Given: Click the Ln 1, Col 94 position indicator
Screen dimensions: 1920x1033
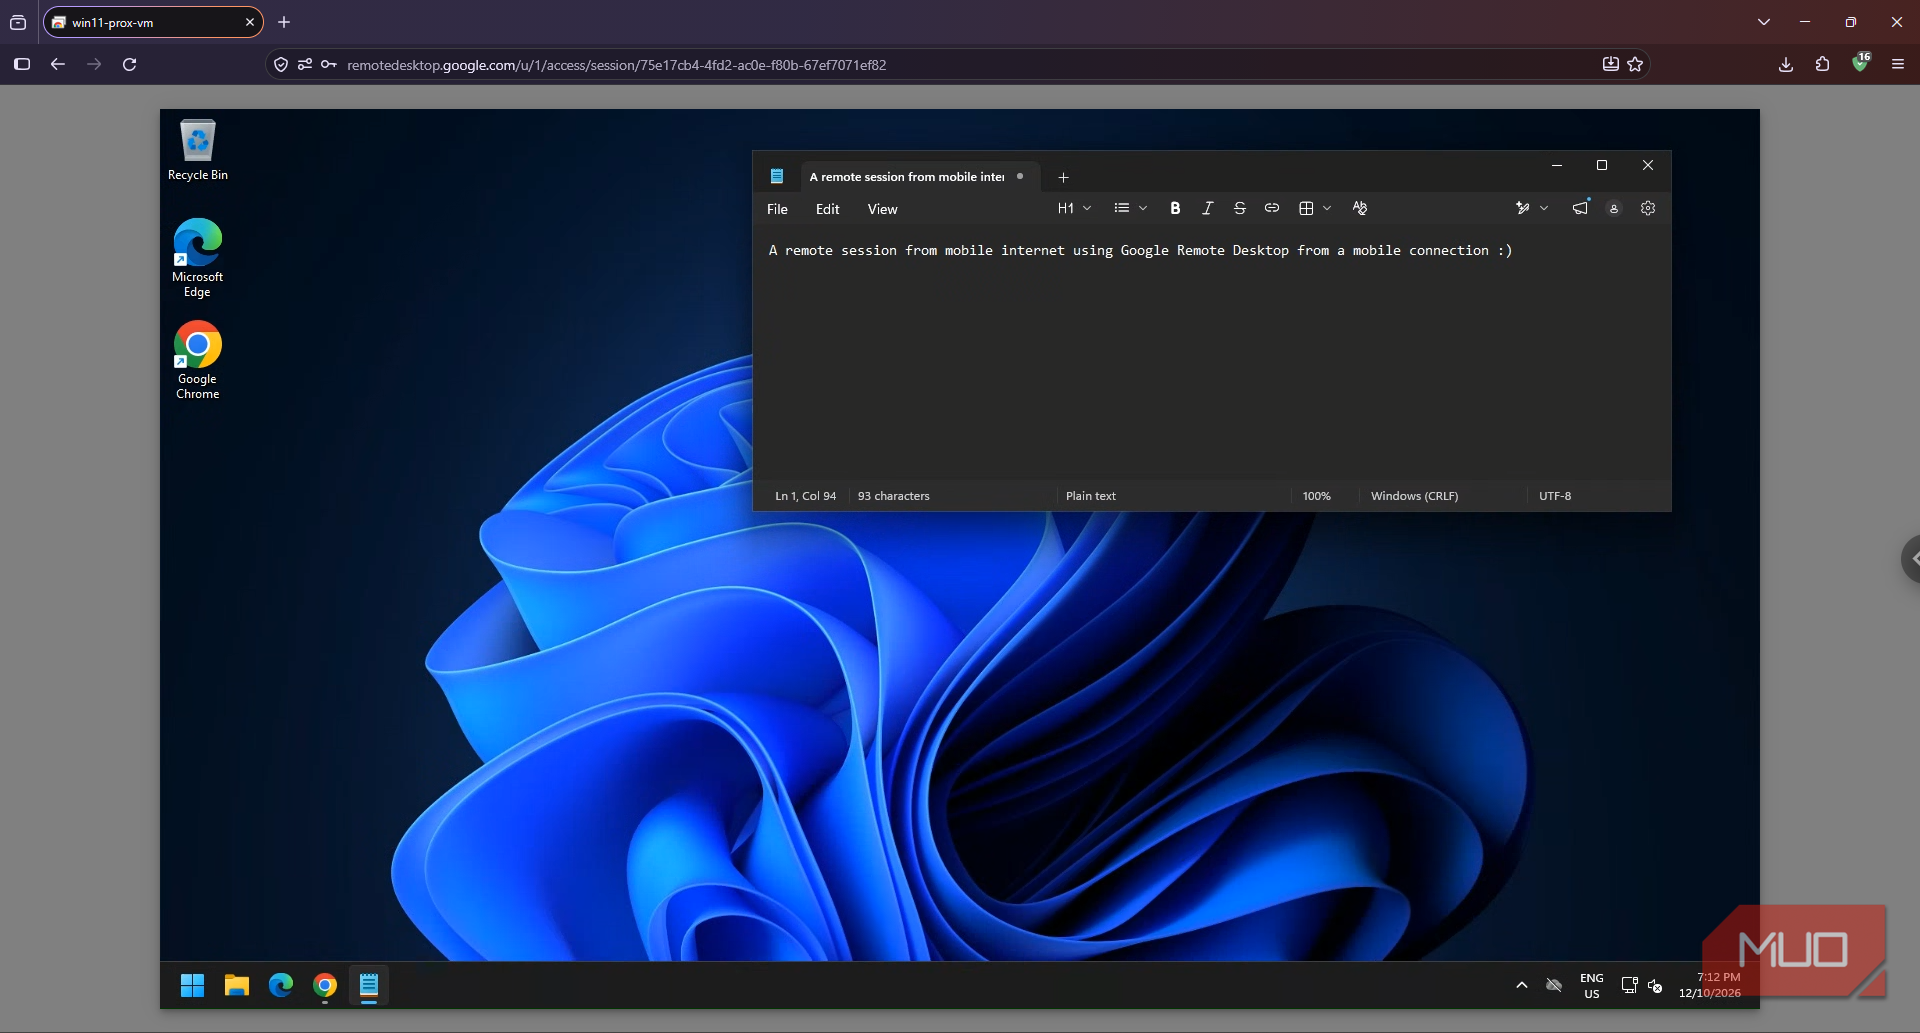Looking at the screenshot, I should pos(805,496).
